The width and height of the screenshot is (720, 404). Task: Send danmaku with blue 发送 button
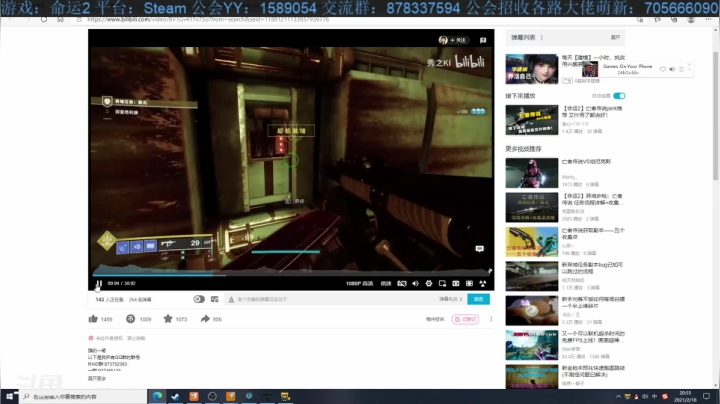coord(478,299)
